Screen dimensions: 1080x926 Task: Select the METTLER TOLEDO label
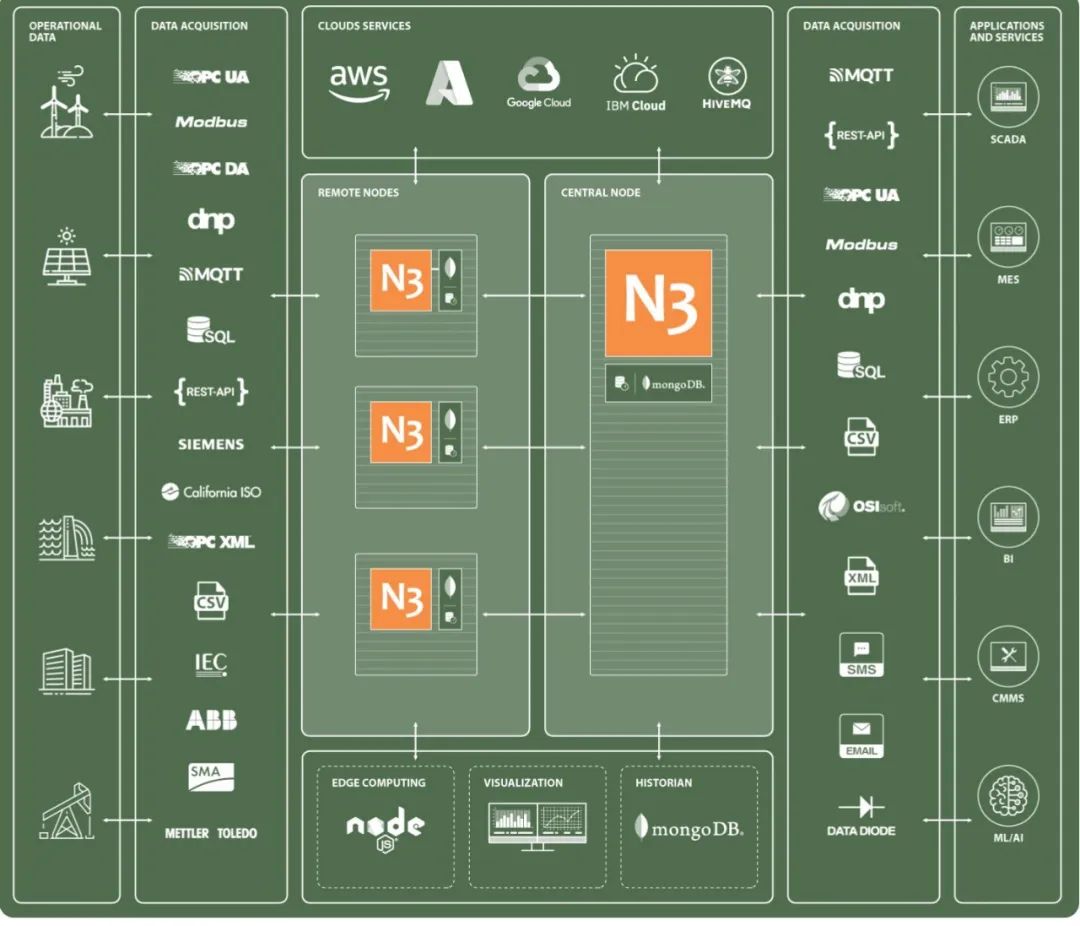click(211, 834)
